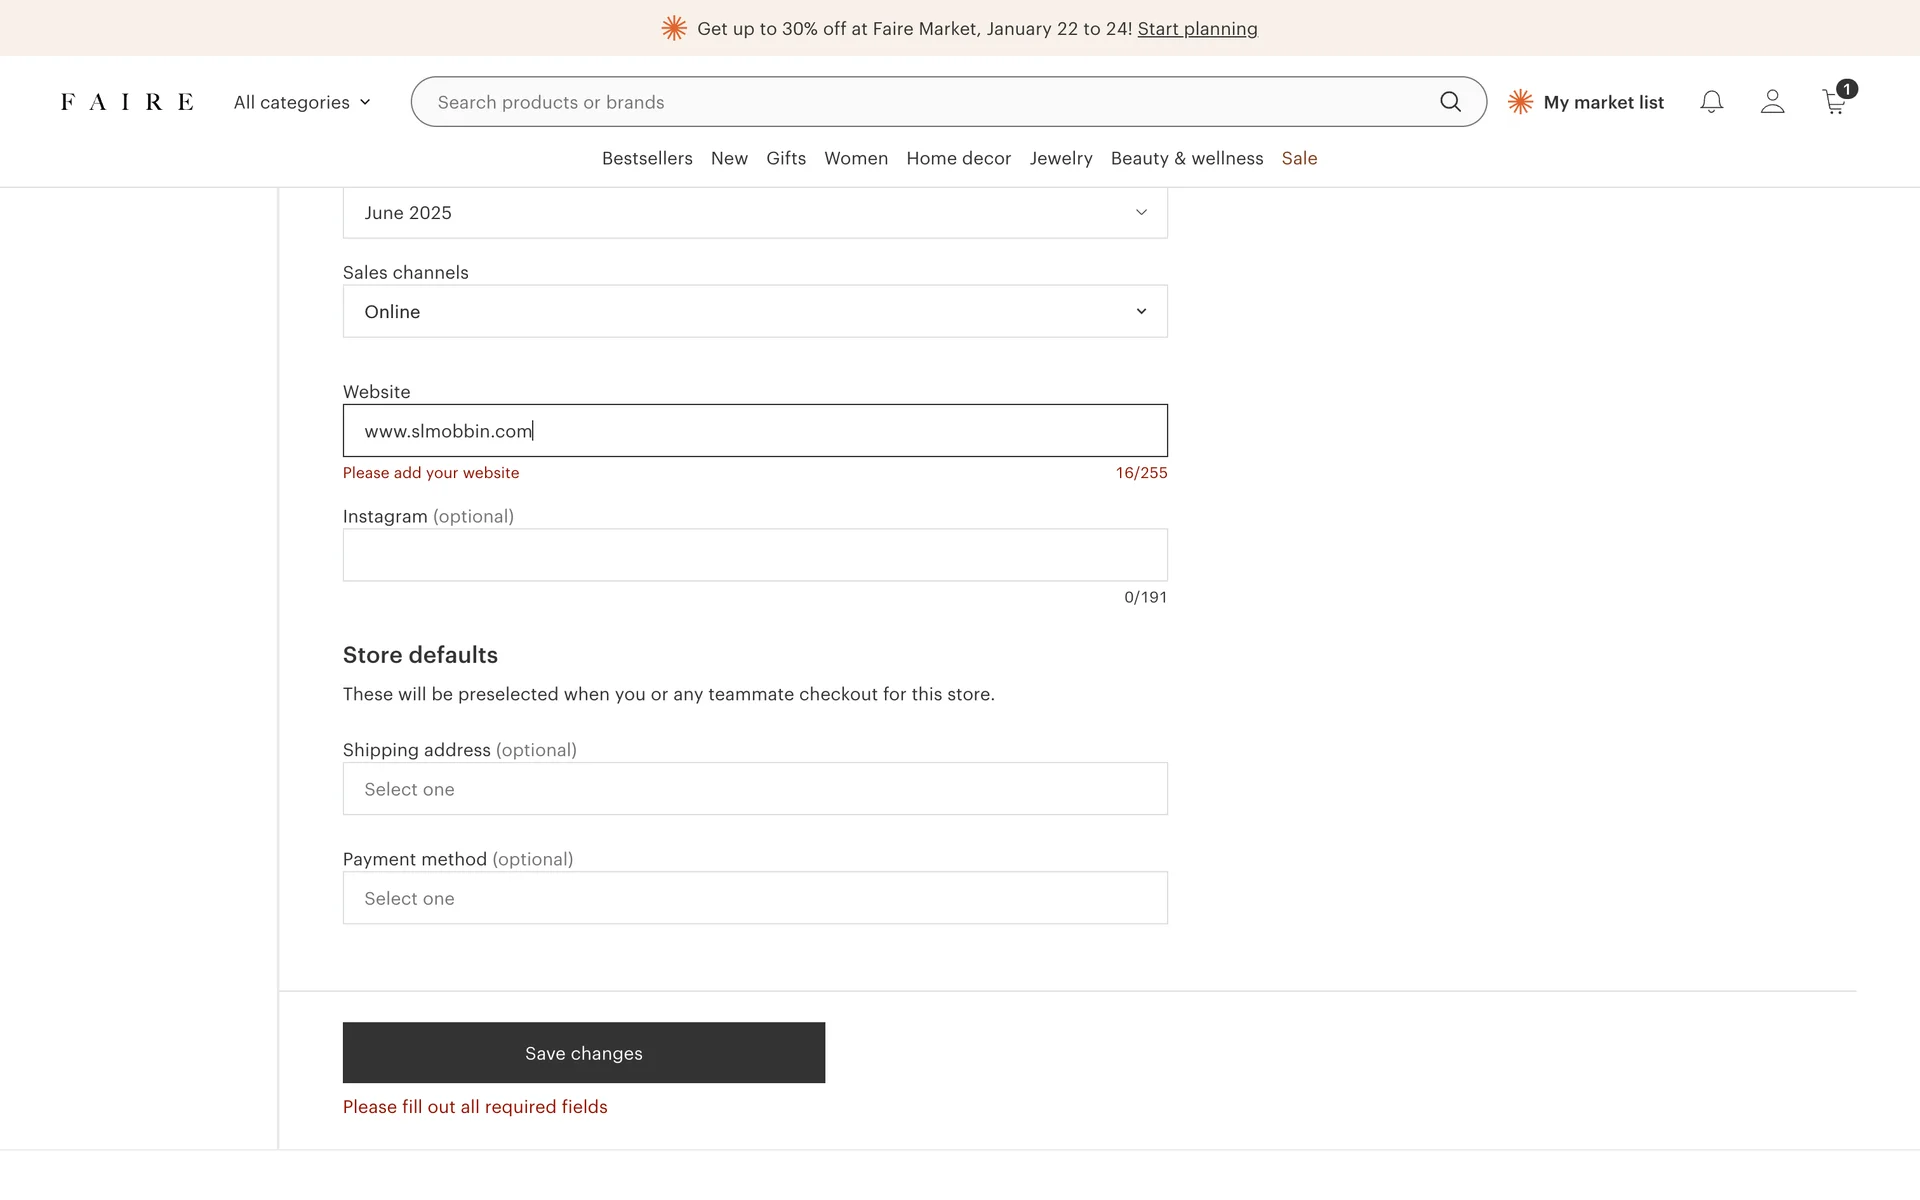Expand the All categories menu
The height and width of the screenshot is (1200, 1920).
(x=302, y=102)
